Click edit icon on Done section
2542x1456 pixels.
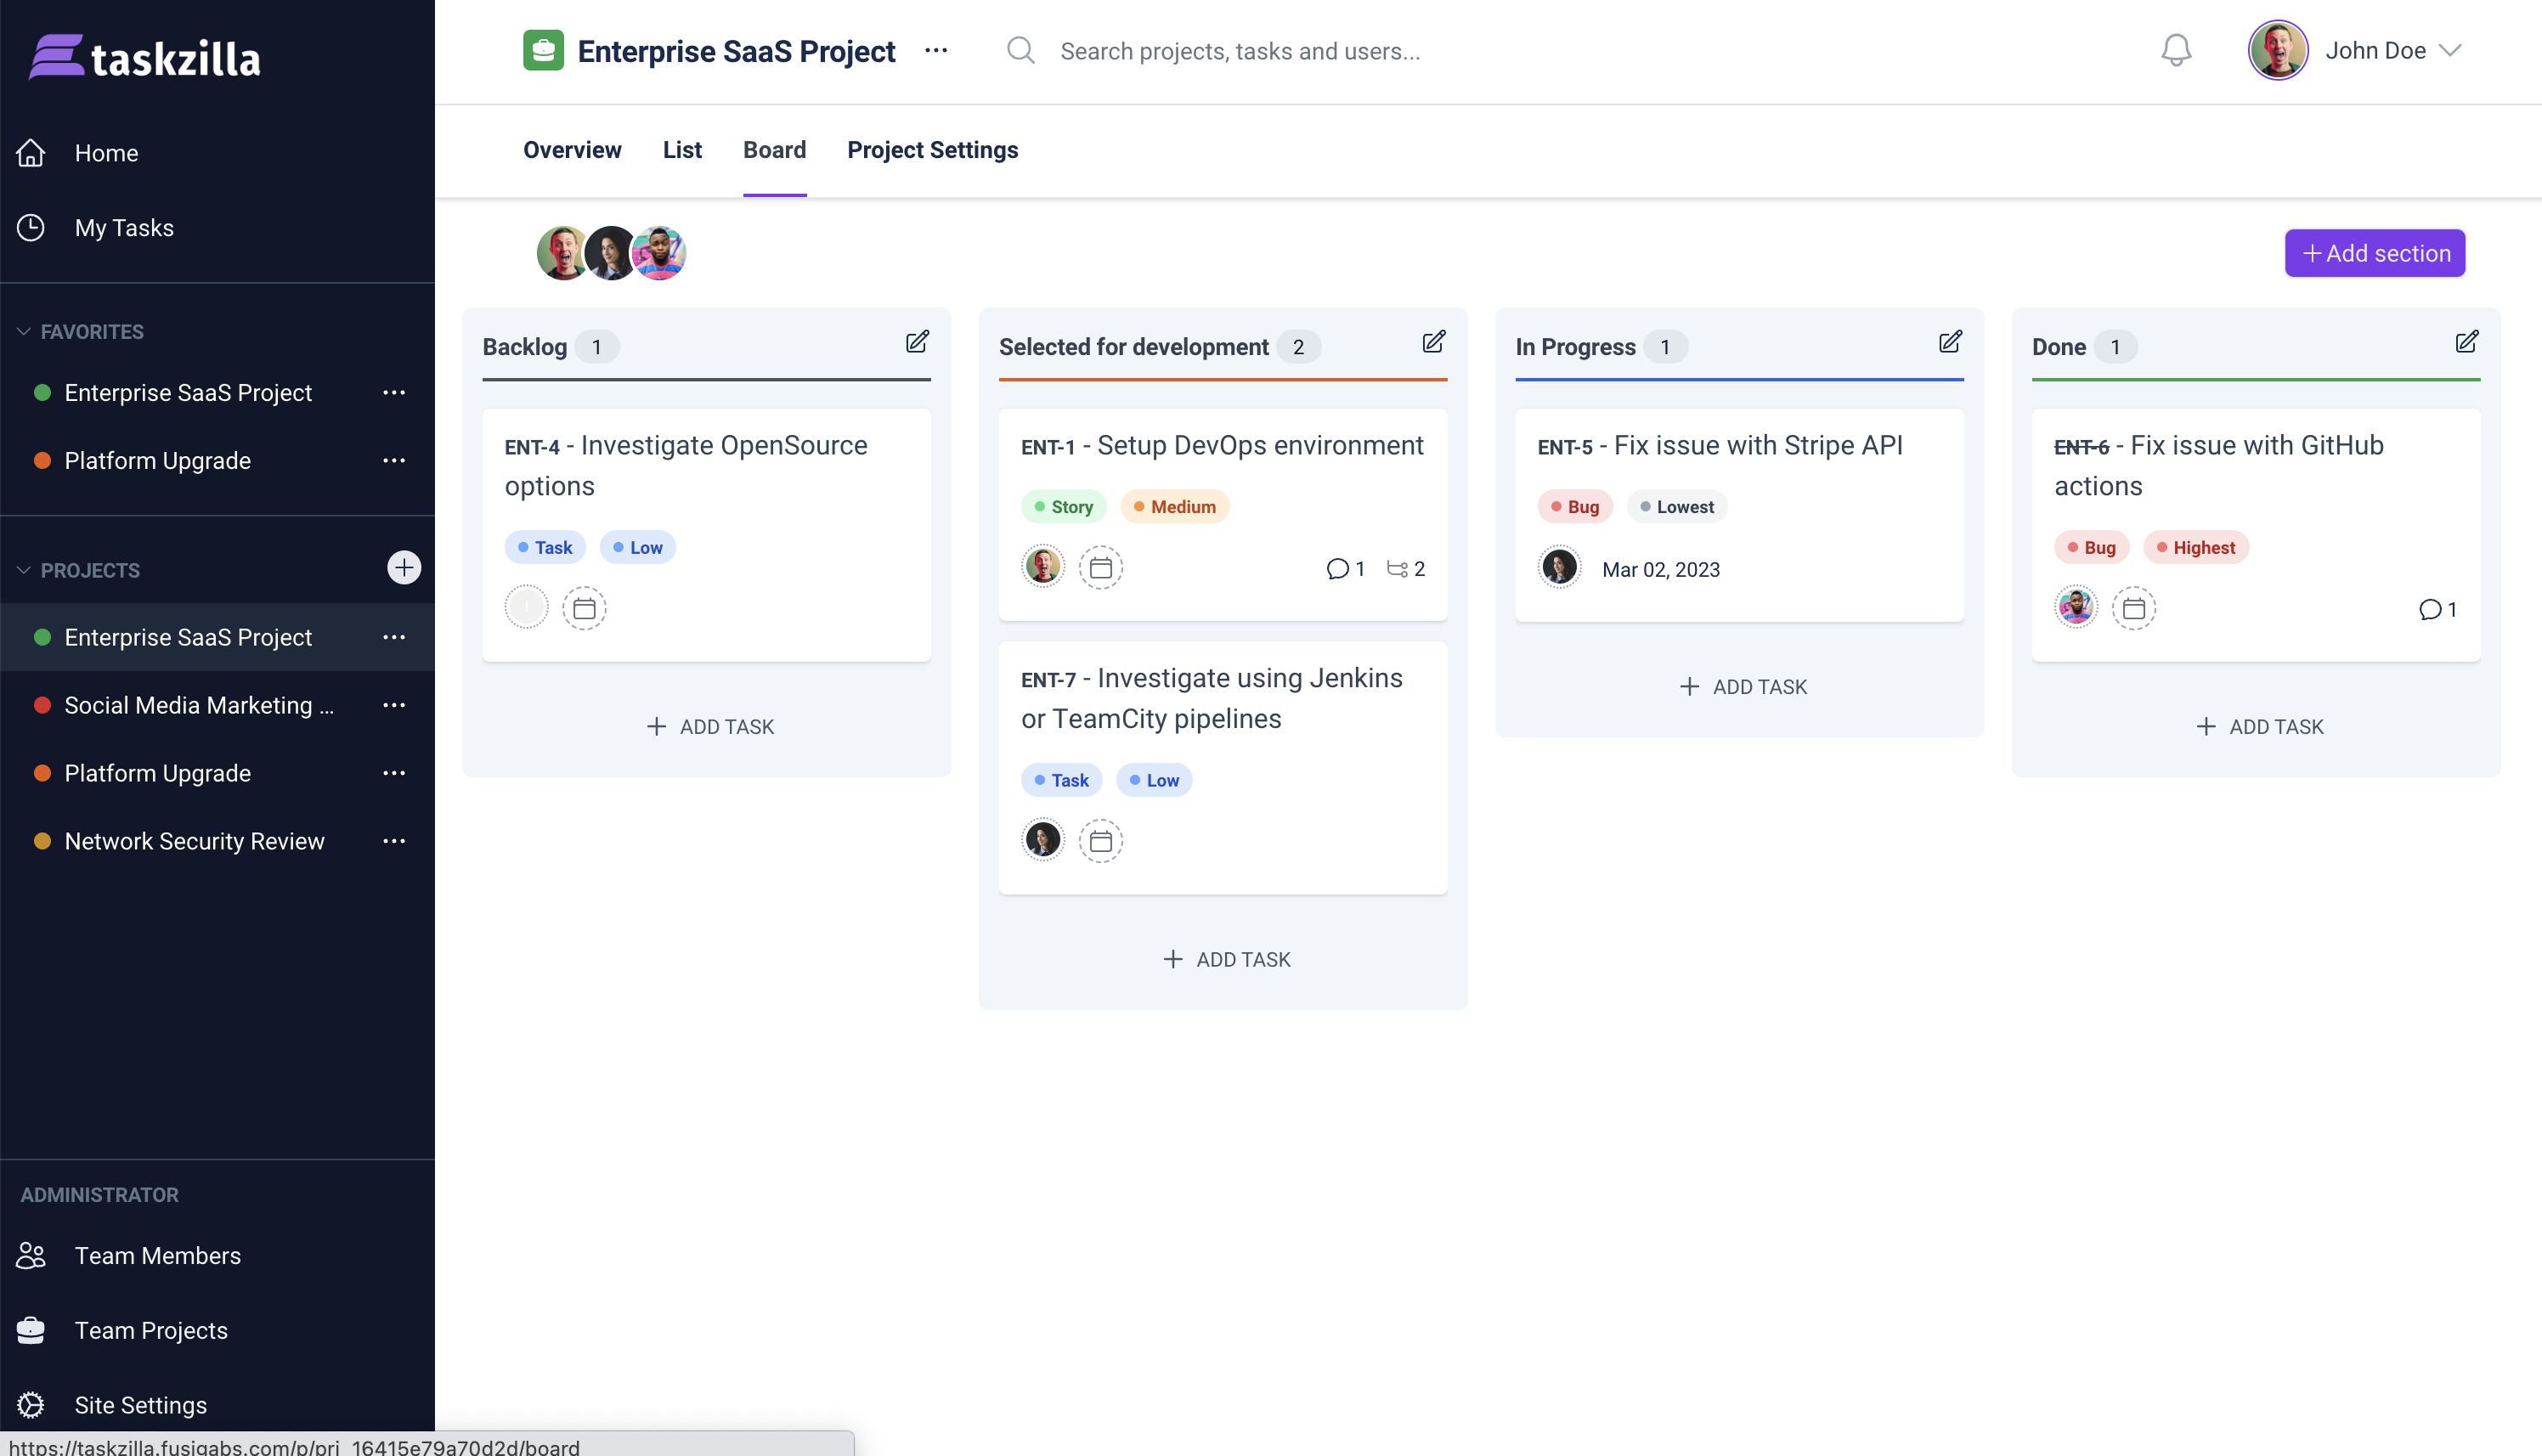[2466, 342]
